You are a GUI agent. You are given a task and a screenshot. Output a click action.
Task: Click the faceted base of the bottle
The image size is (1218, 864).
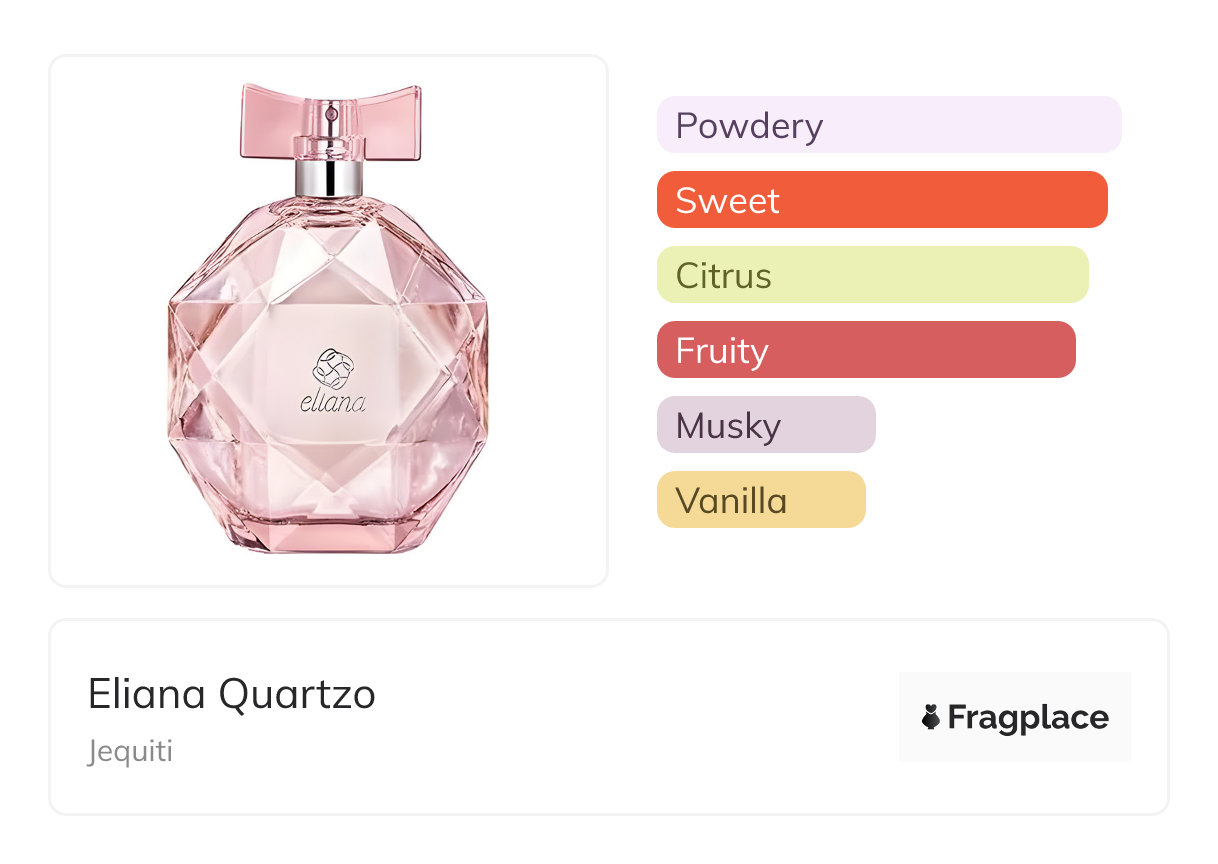point(328,530)
